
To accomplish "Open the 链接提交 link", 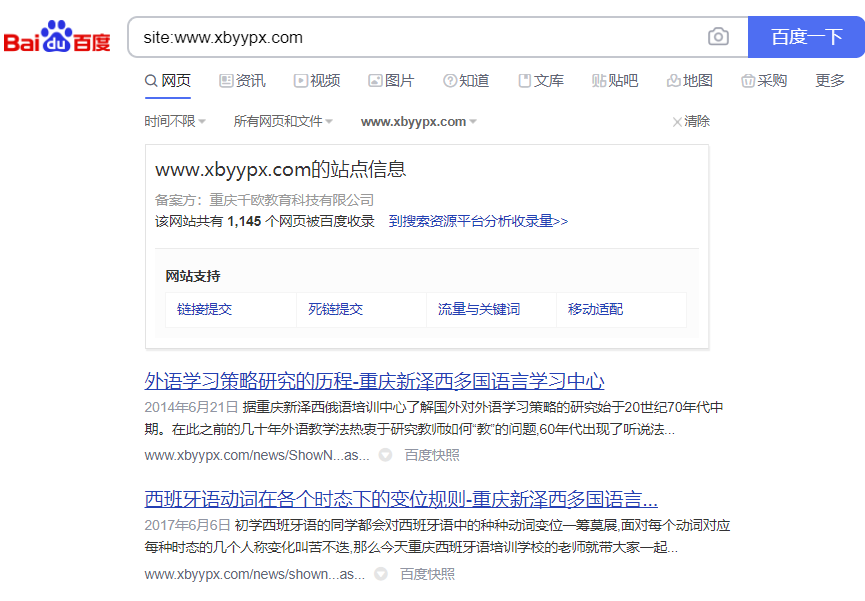I will tap(205, 309).
